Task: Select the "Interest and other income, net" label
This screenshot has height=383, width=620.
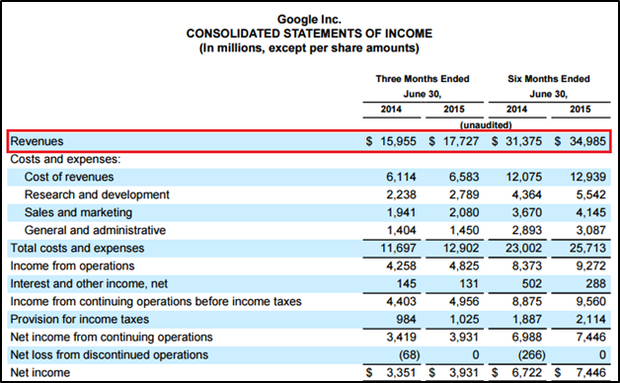Action: point(89,283)
